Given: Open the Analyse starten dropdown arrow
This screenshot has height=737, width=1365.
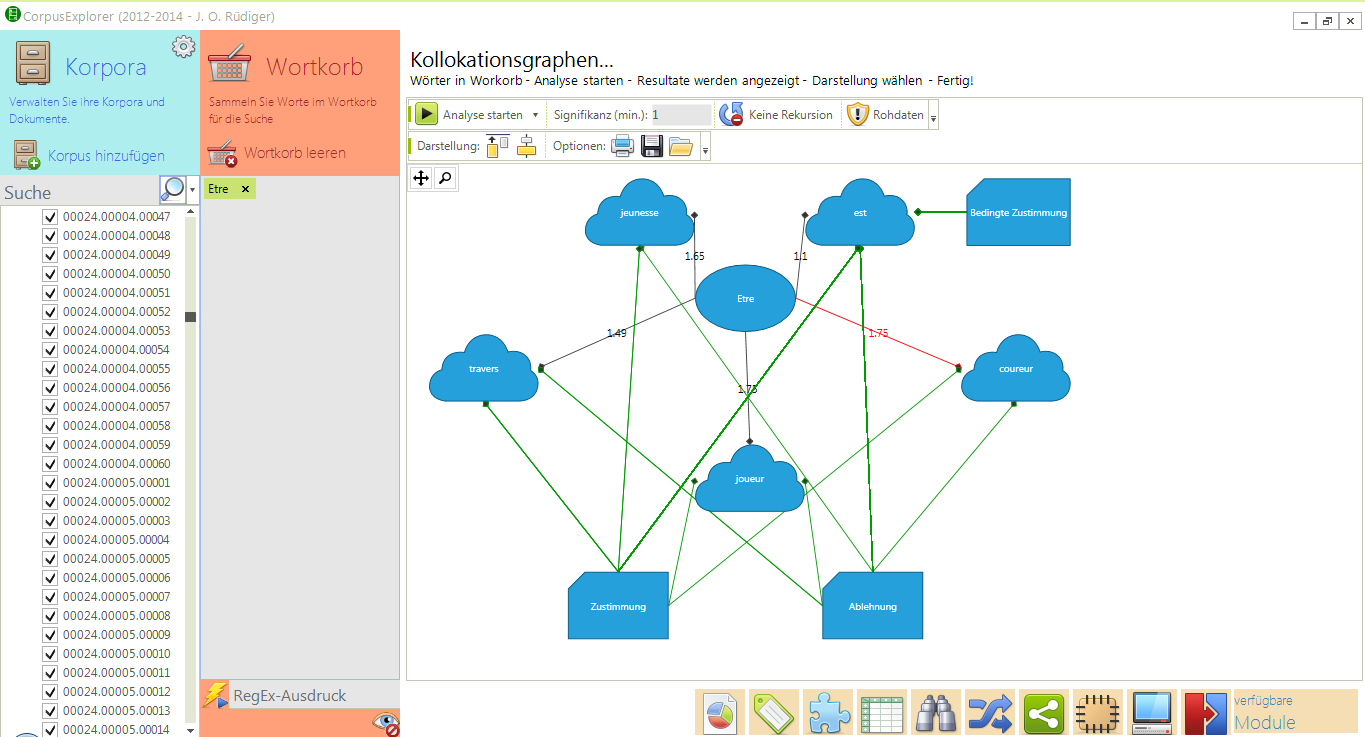Looking at the screenshot, I should 536,115.
